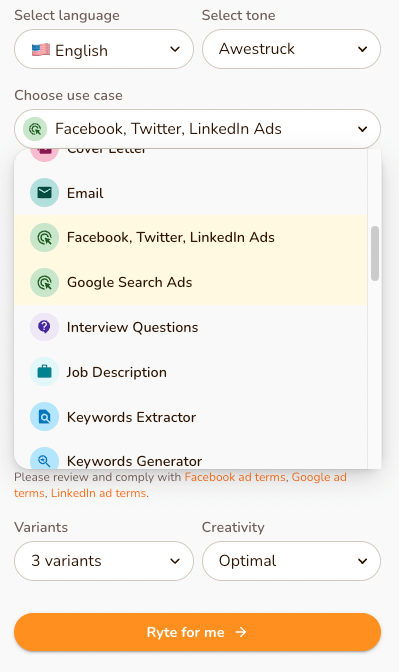Open the LinkedIn ad terms link
Viewport: 399px width, 672px height.
(99, 493)
